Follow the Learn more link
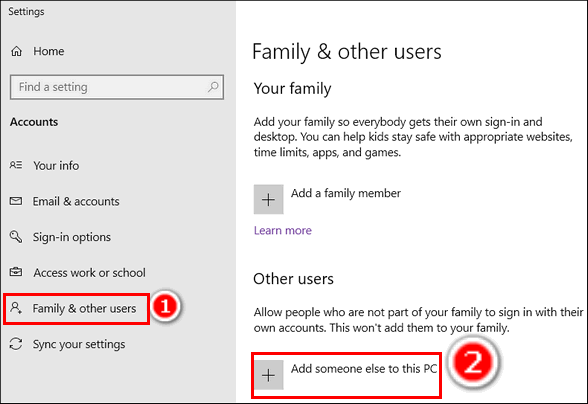Image resolution: width=588 pixels, height=404 pixels. [x=283, y=230]
